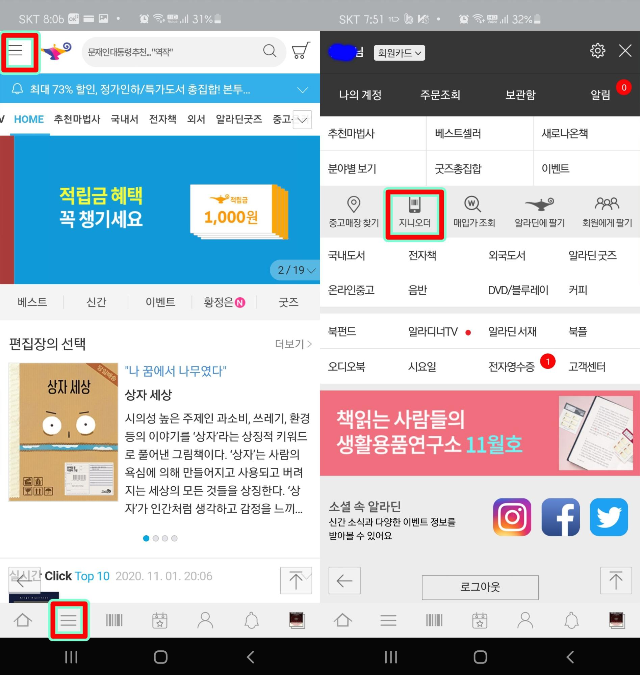The width and height of the screenshot is (640, 675).
Task: Tap scroll-to-top arrow in left screen
Action: click(296, 580)
